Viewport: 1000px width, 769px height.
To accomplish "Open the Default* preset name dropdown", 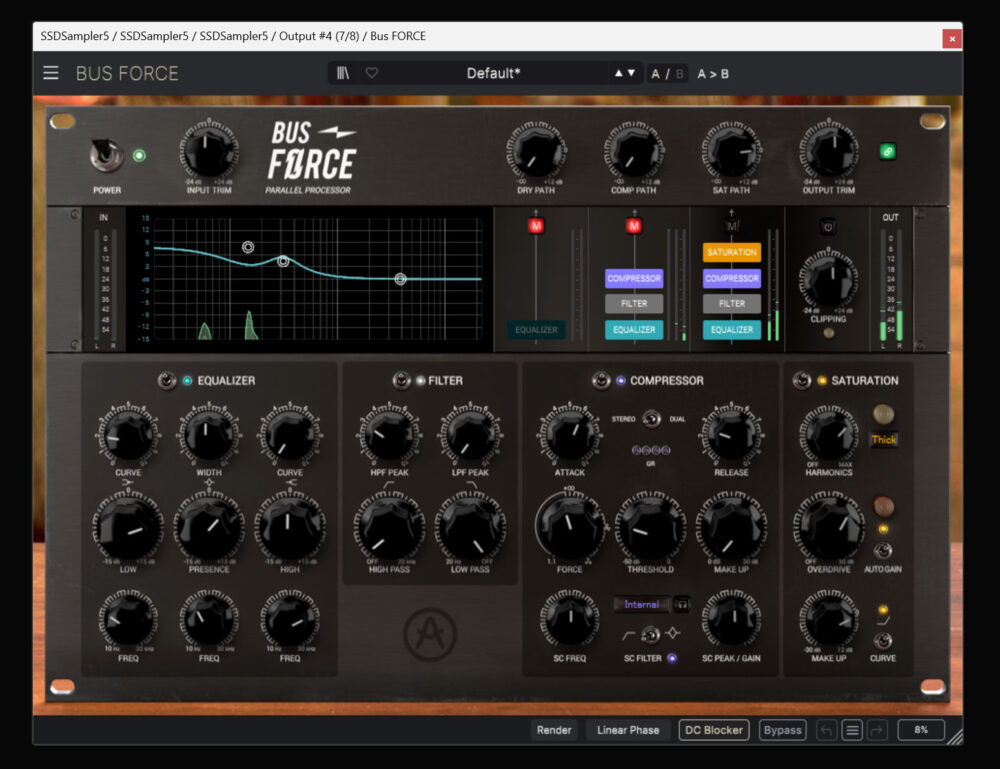I will click(493, 73).
